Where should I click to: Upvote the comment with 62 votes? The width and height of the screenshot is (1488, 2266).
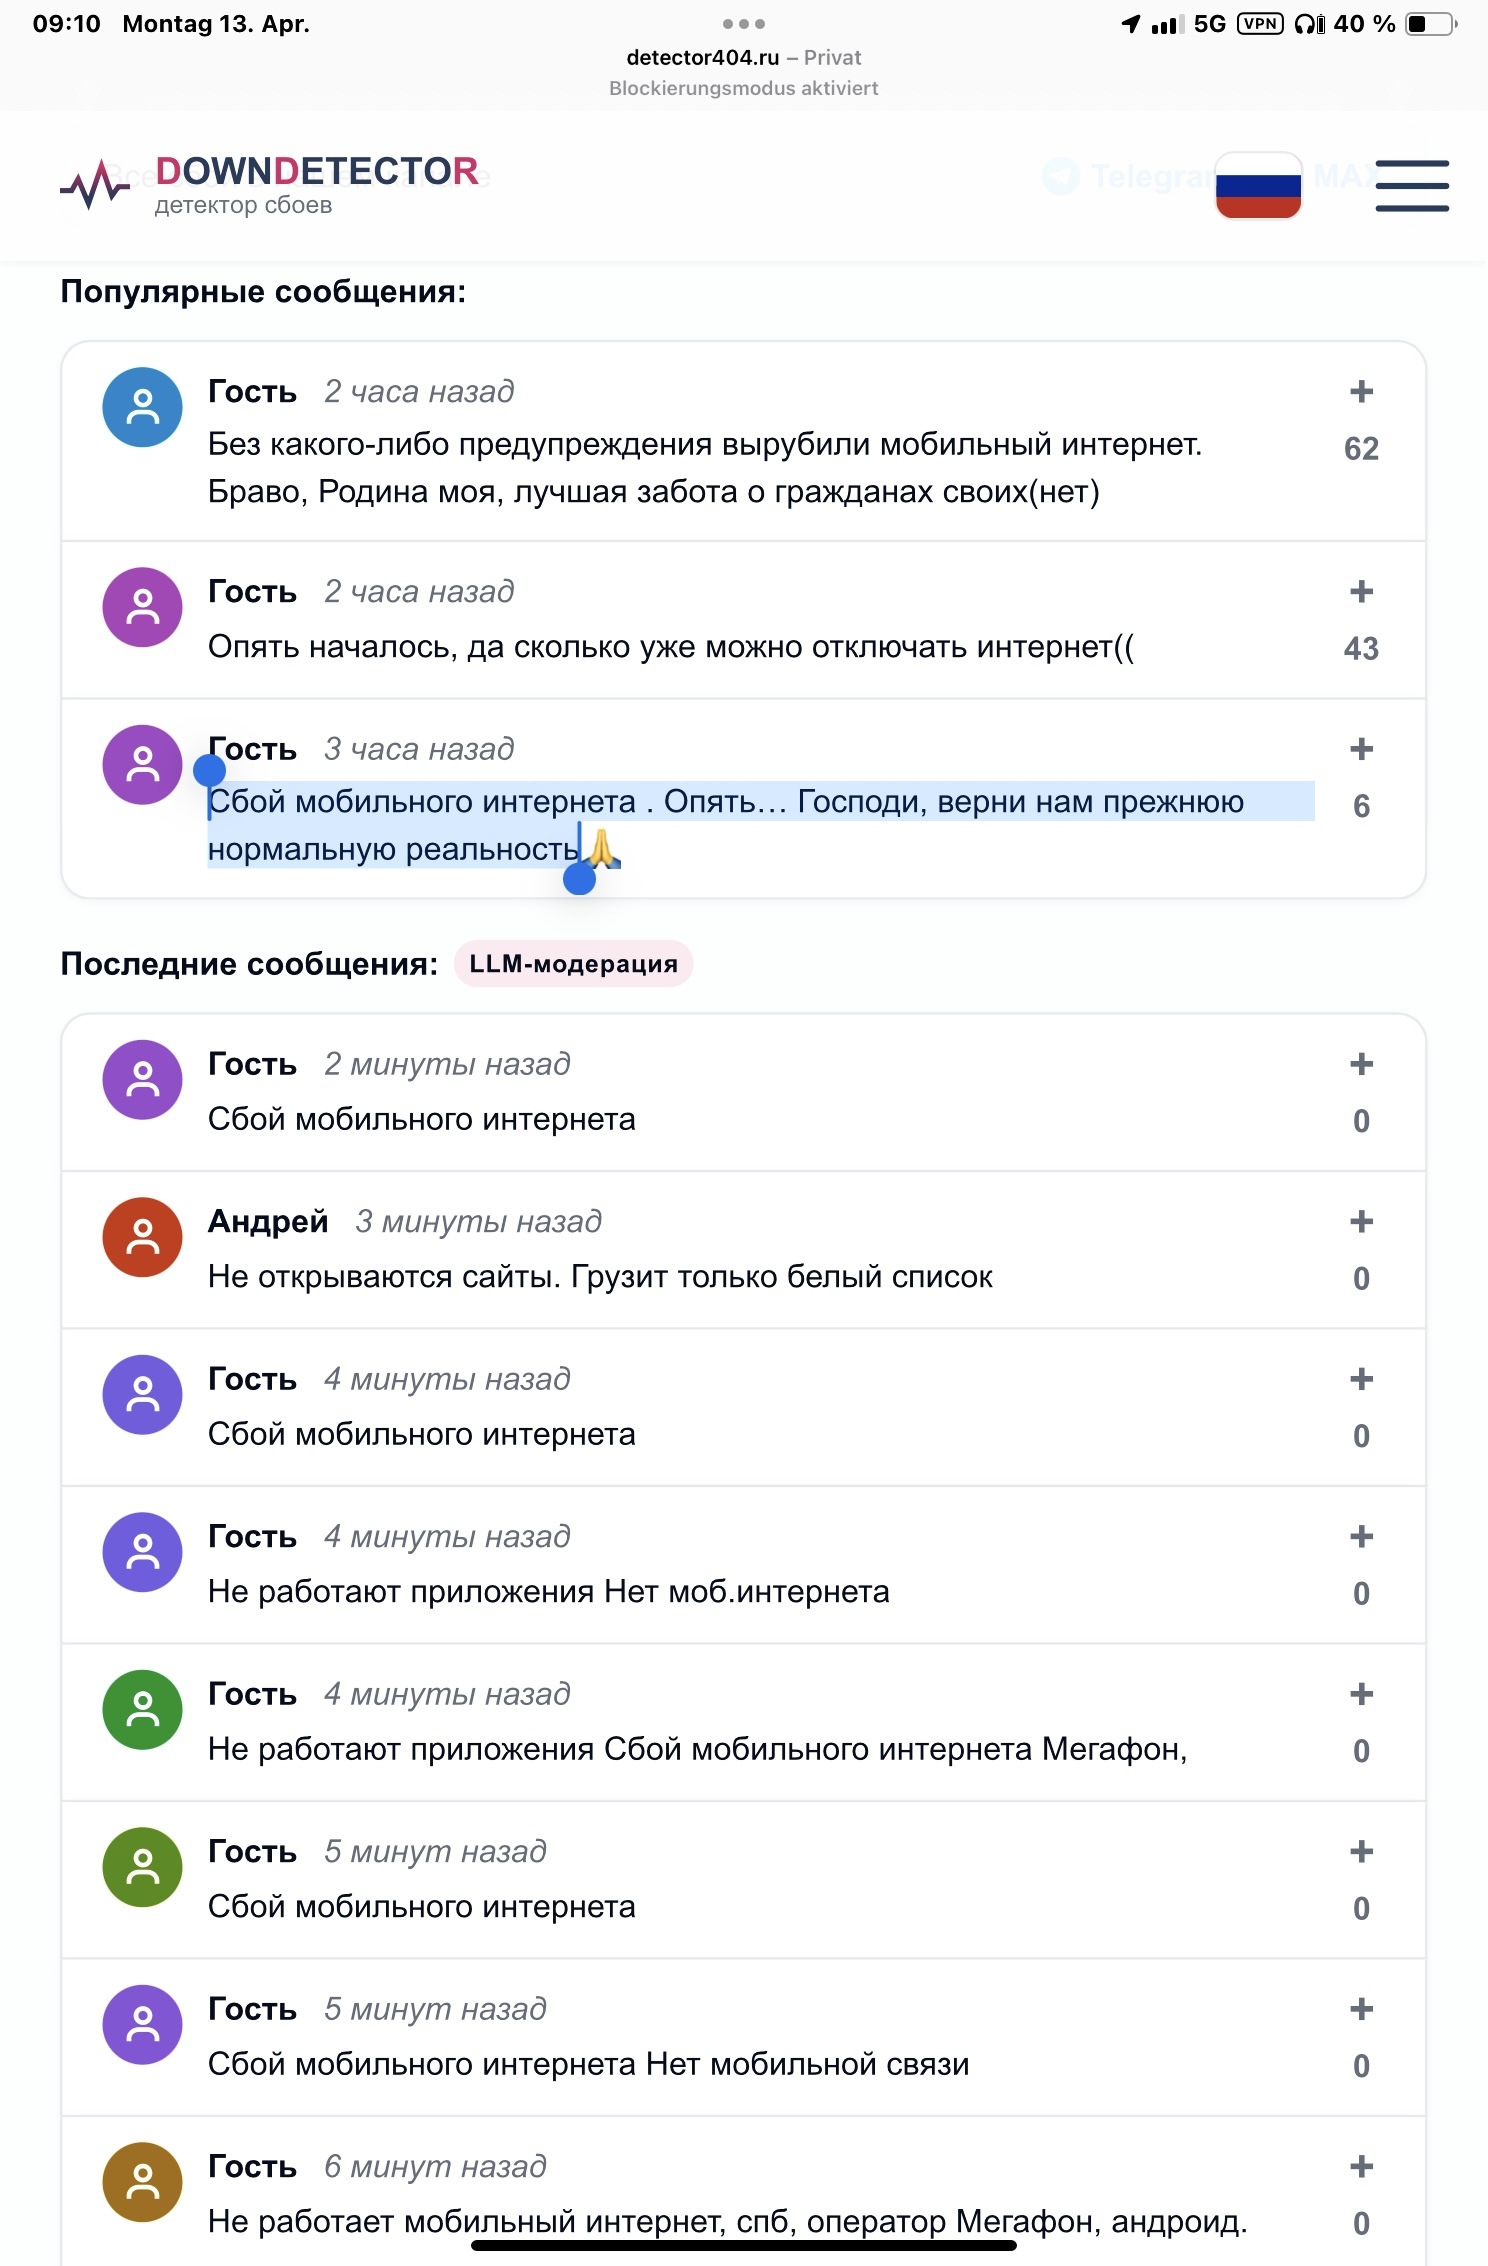[x=1361, y=391]
